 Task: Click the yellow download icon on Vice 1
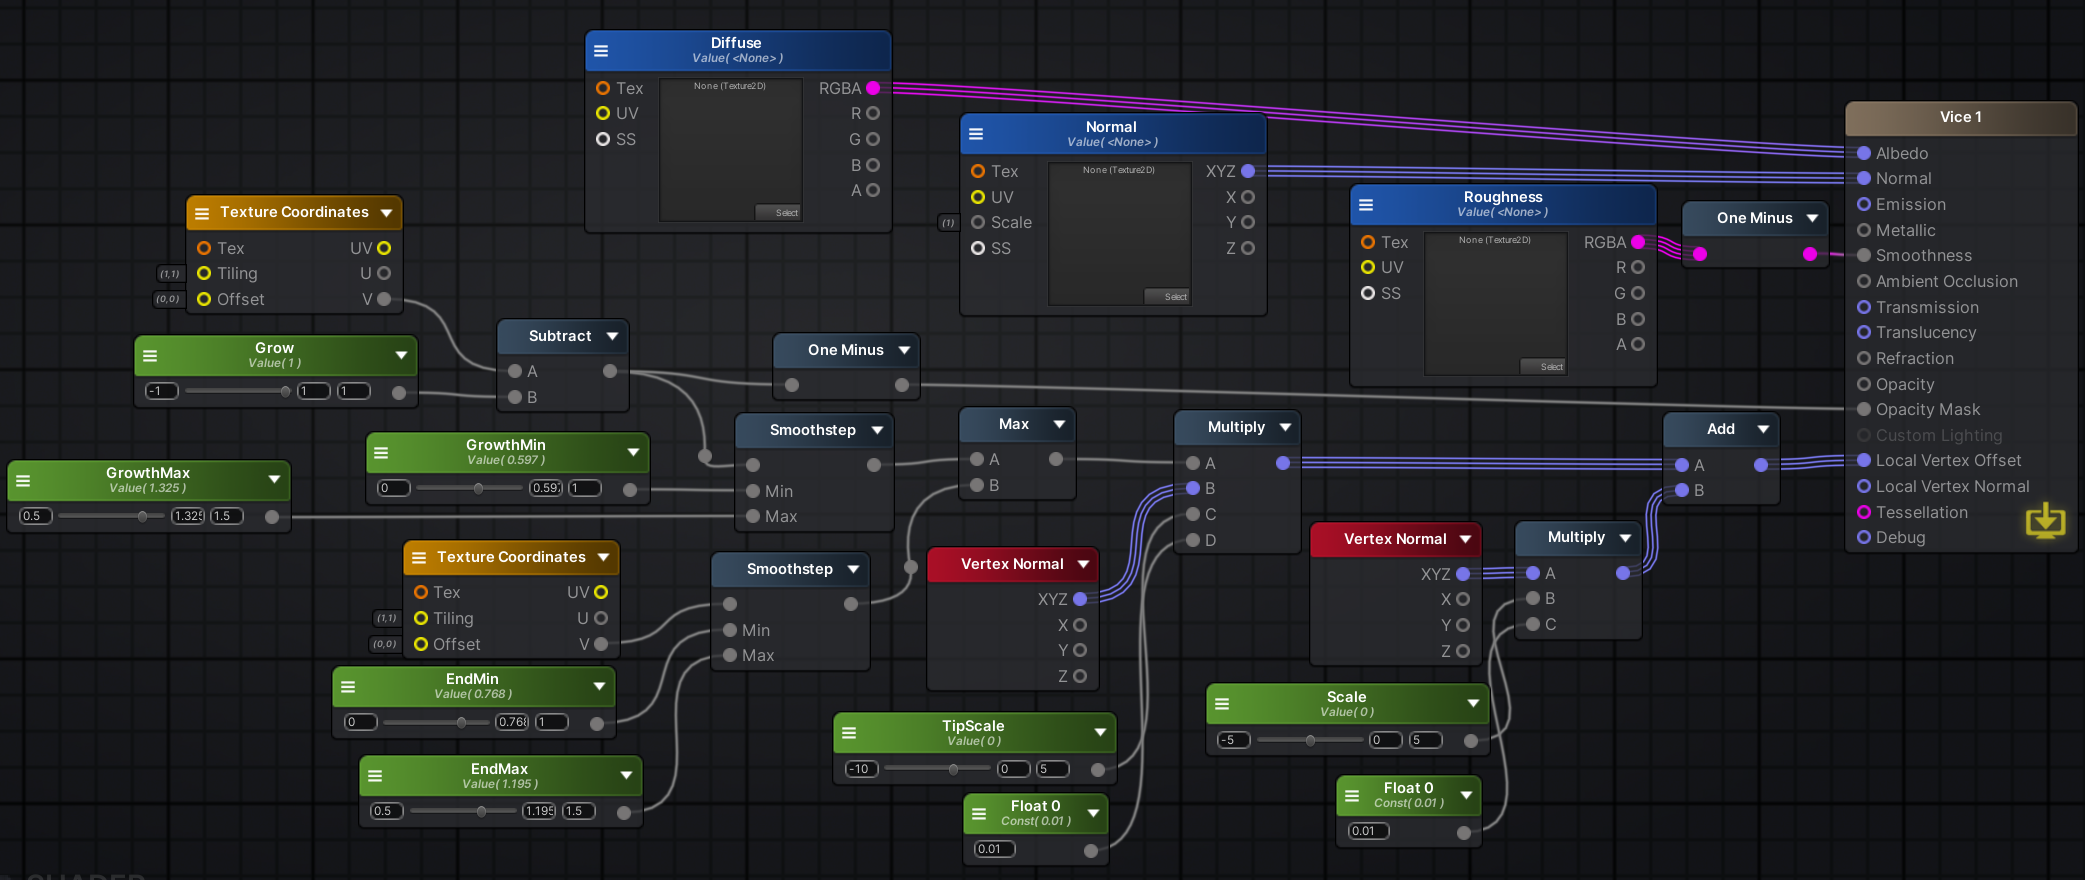point(2045,521)
